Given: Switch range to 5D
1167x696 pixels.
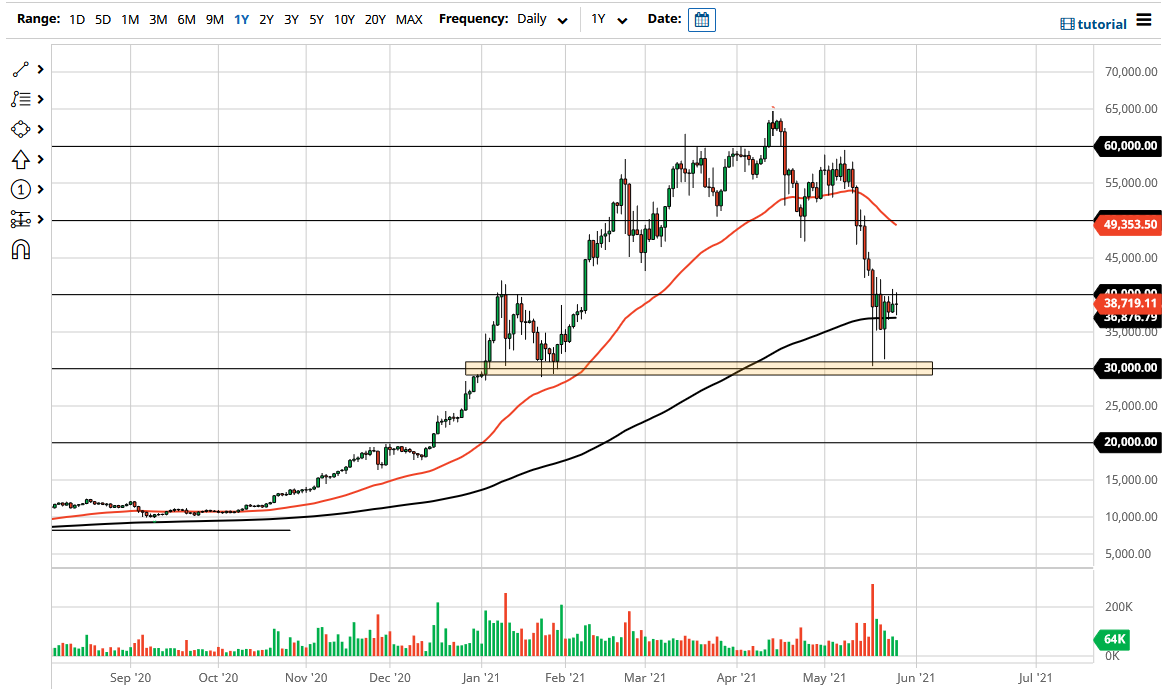Looking at the screenshot, I should click(x=102, y=19).
